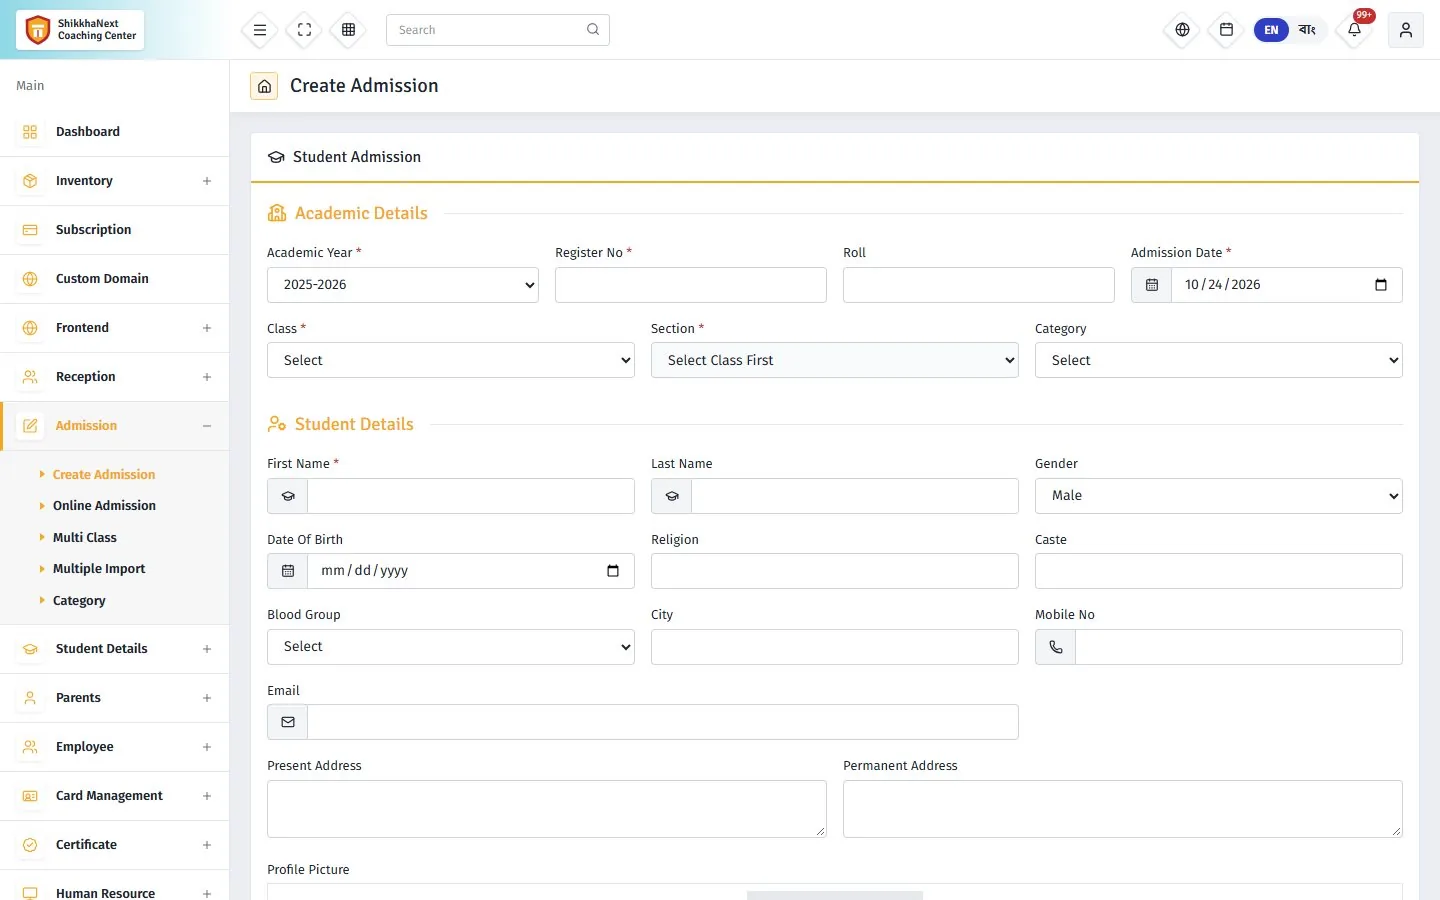
Task: Switch language to Bangla
Action: click(x=1307, y=30)
